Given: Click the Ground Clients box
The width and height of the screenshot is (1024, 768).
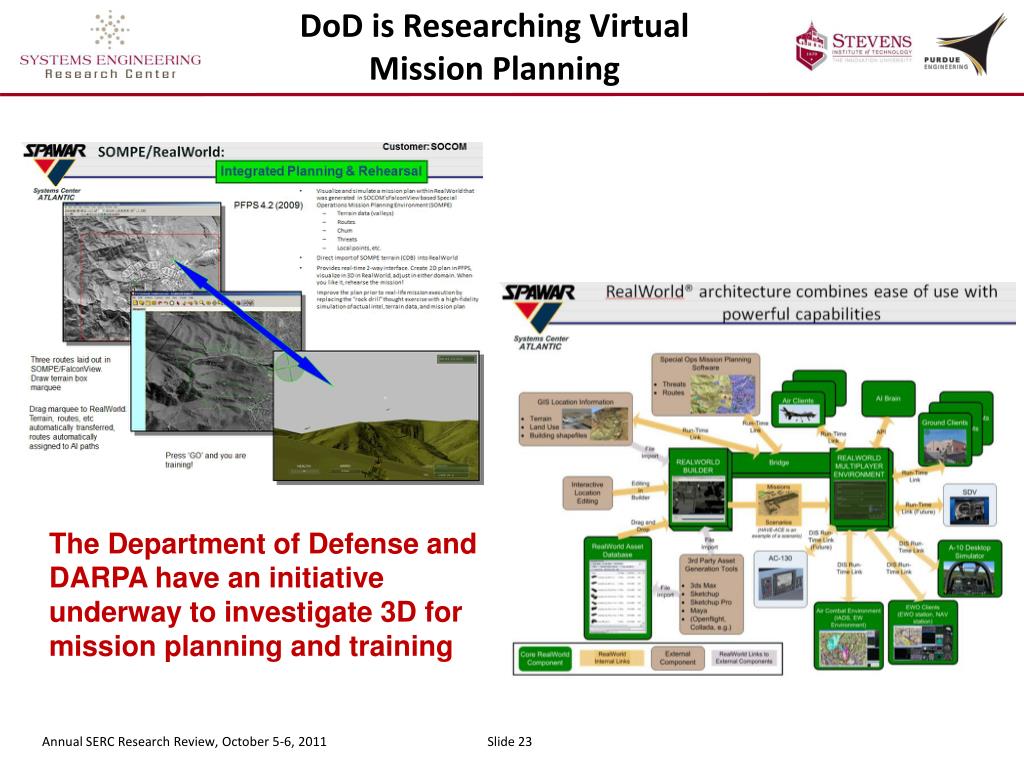Looking at the screenshot, I should click(x=945, y=440).
